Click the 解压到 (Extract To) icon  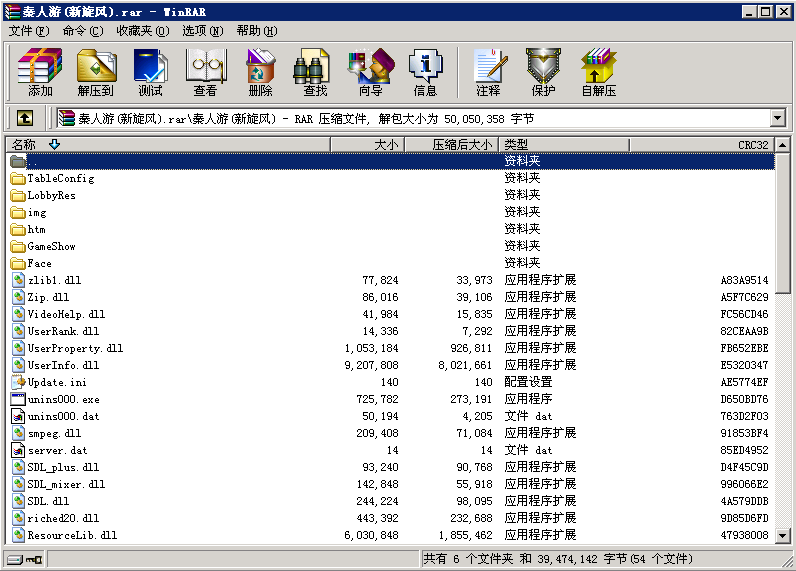pos(96,72)
